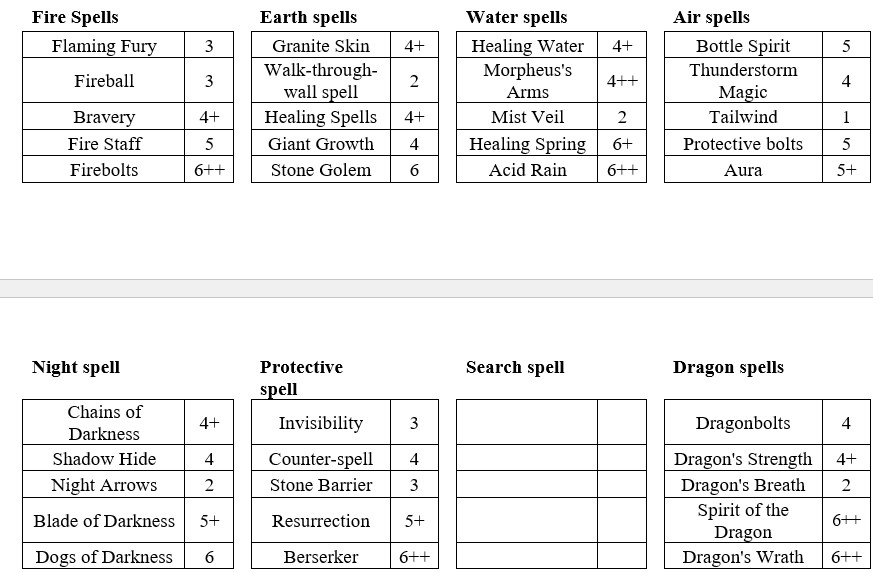Viewport: 873px width, 572px height.
Task: Select the Acid Rain table cell
Action: pos(527,170)
